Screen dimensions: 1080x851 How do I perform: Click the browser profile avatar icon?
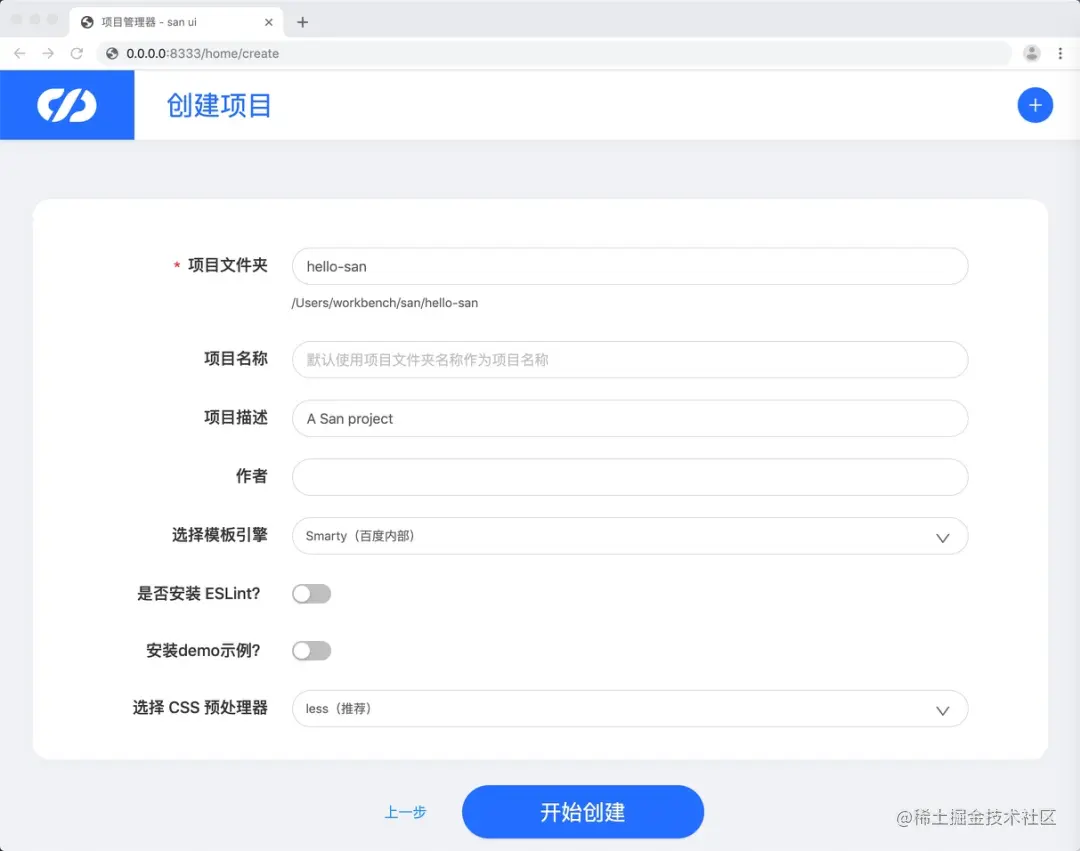click(1031, 53)
